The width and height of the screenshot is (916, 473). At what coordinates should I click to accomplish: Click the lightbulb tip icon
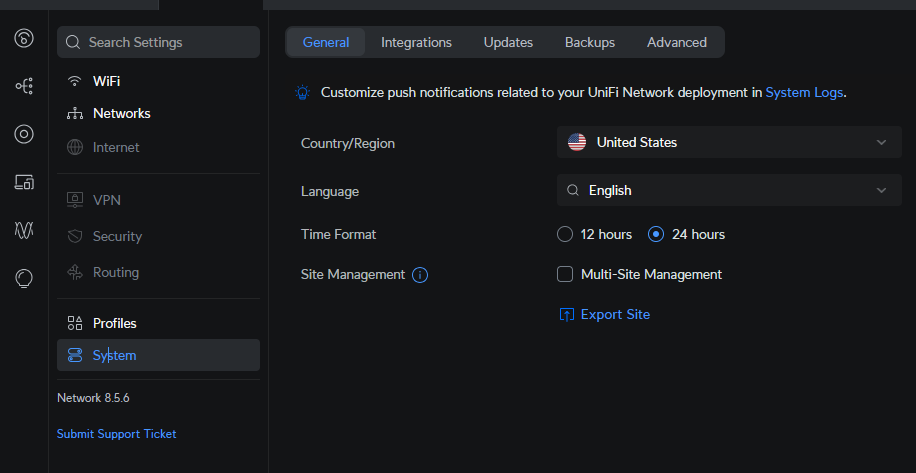pyautogui.click(x=302, y=92)
